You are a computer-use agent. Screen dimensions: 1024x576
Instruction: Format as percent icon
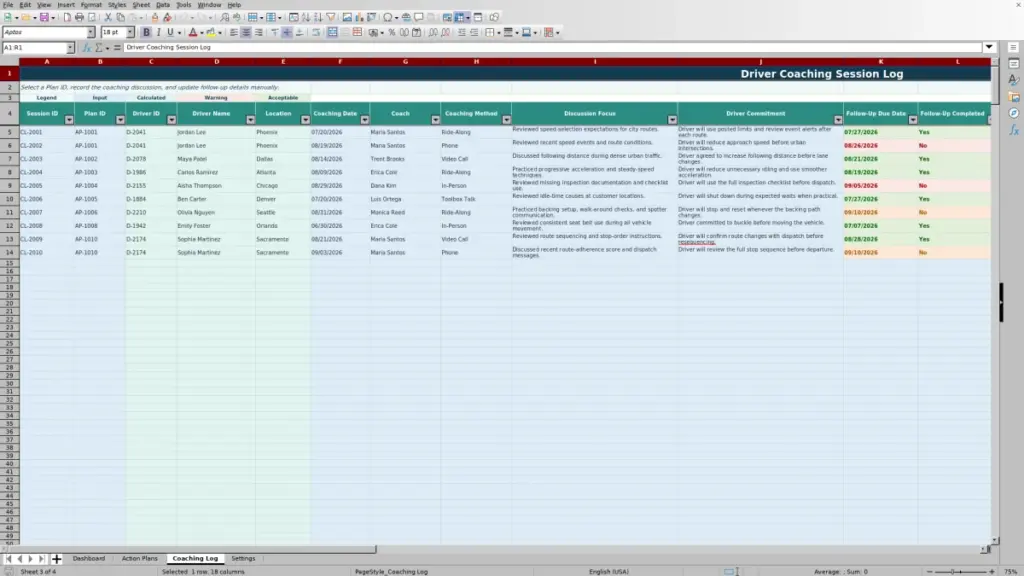click(x=392, y=32)
